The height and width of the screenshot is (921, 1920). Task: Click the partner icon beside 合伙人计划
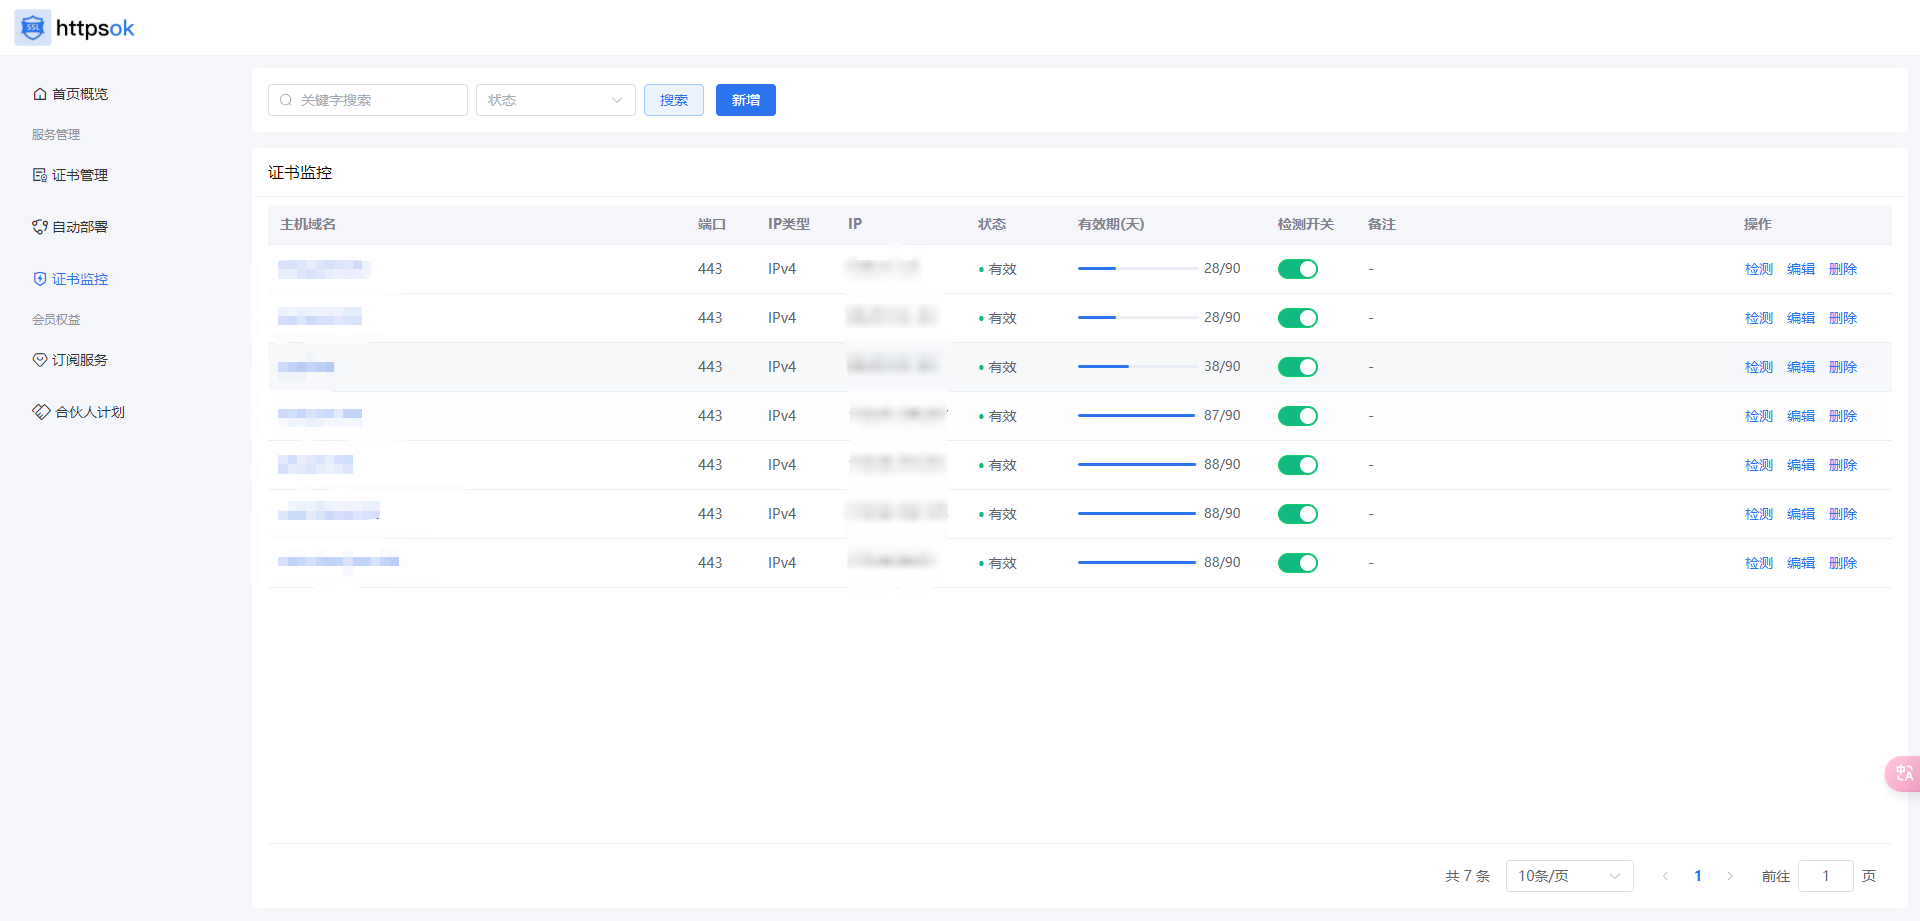41,412
